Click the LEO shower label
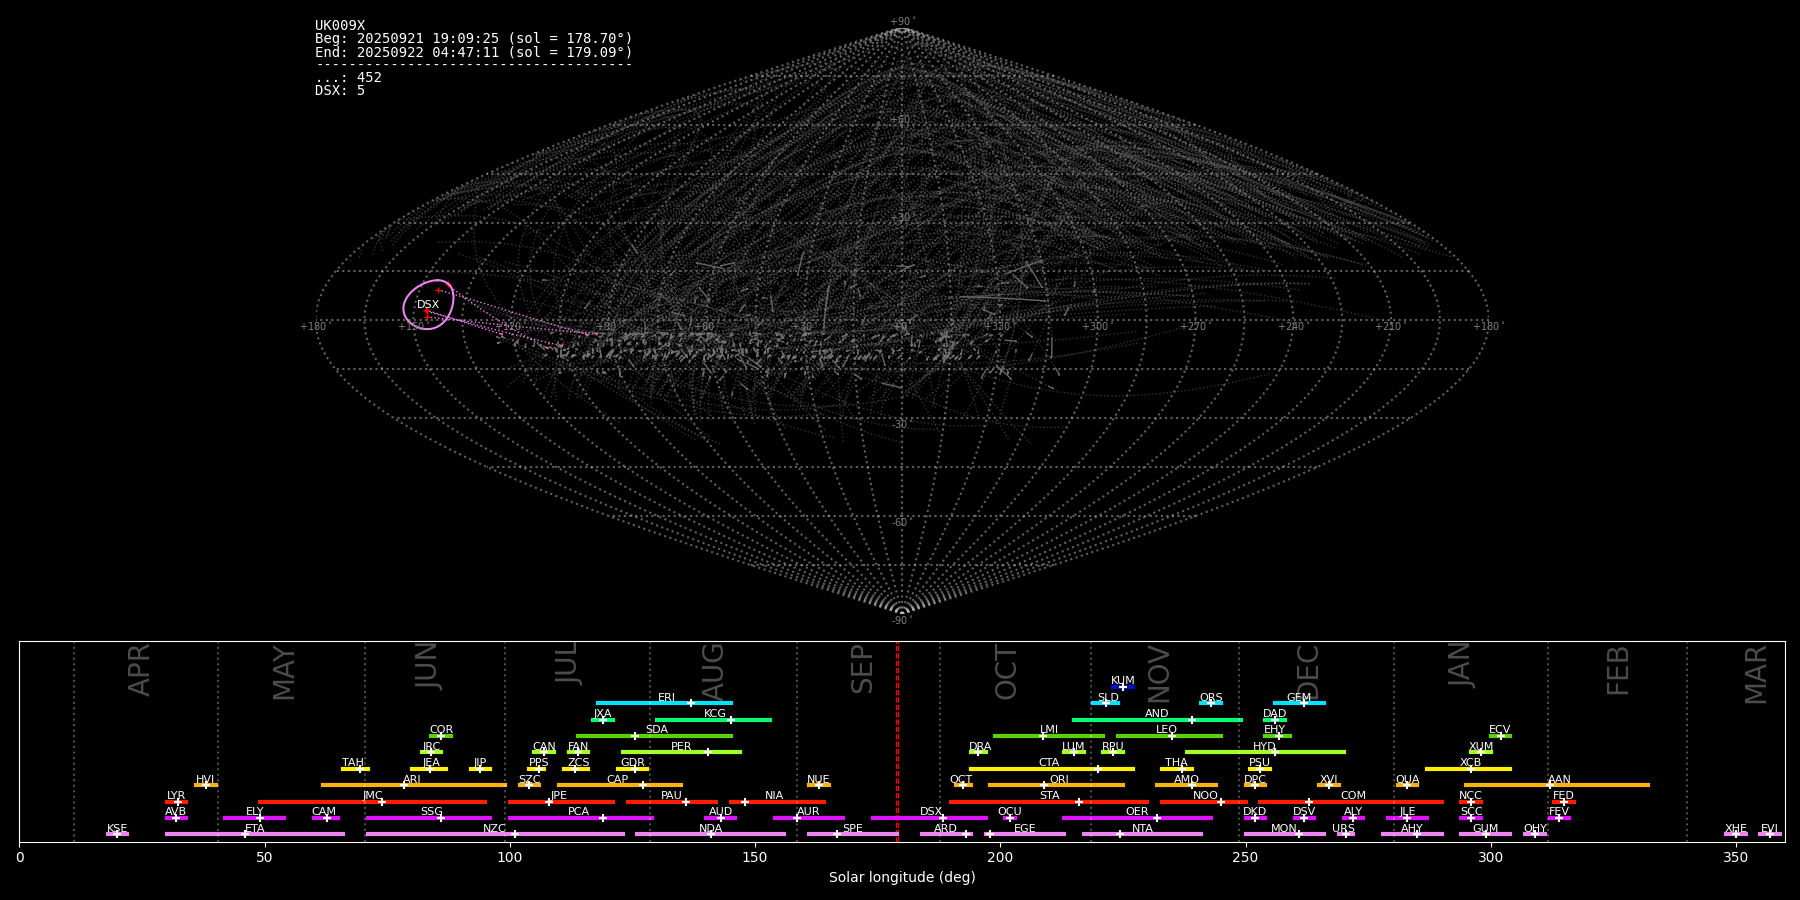This screenshot has height=900, width=1800. pos(1167,730)
